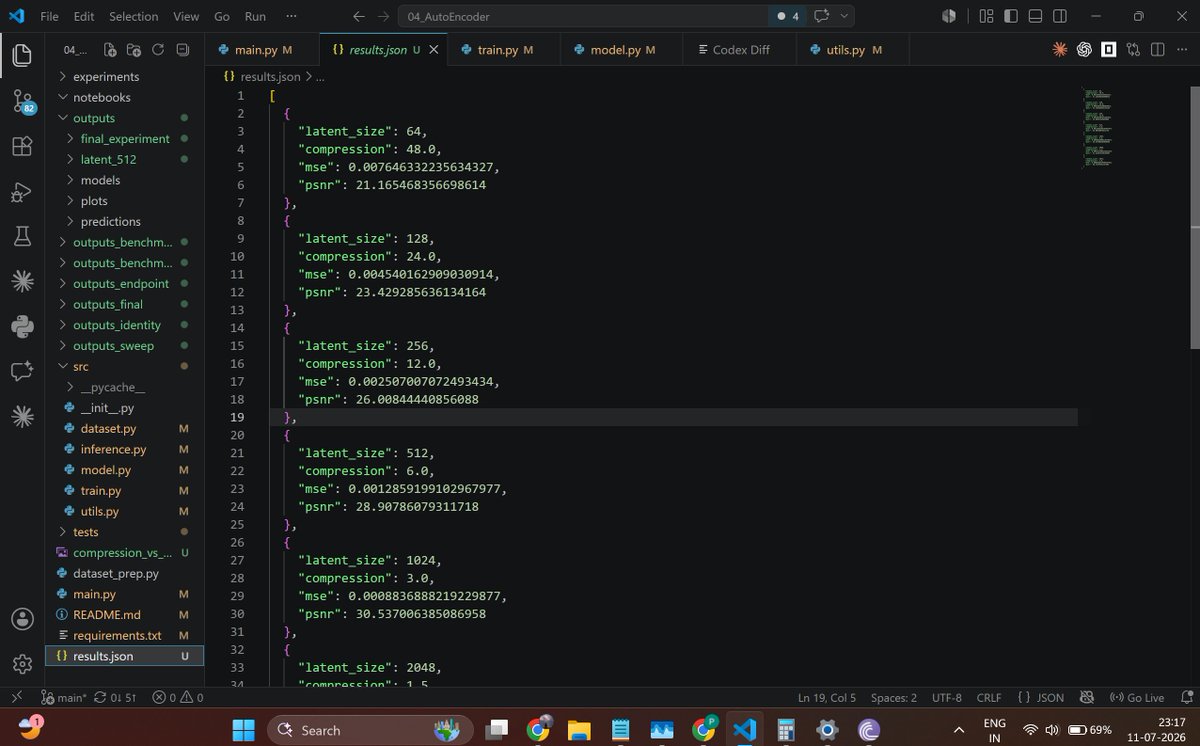Viewport: 1200px width, 746px height.
Task: Open Calculator from the taskbar
Action: (785, 730)
